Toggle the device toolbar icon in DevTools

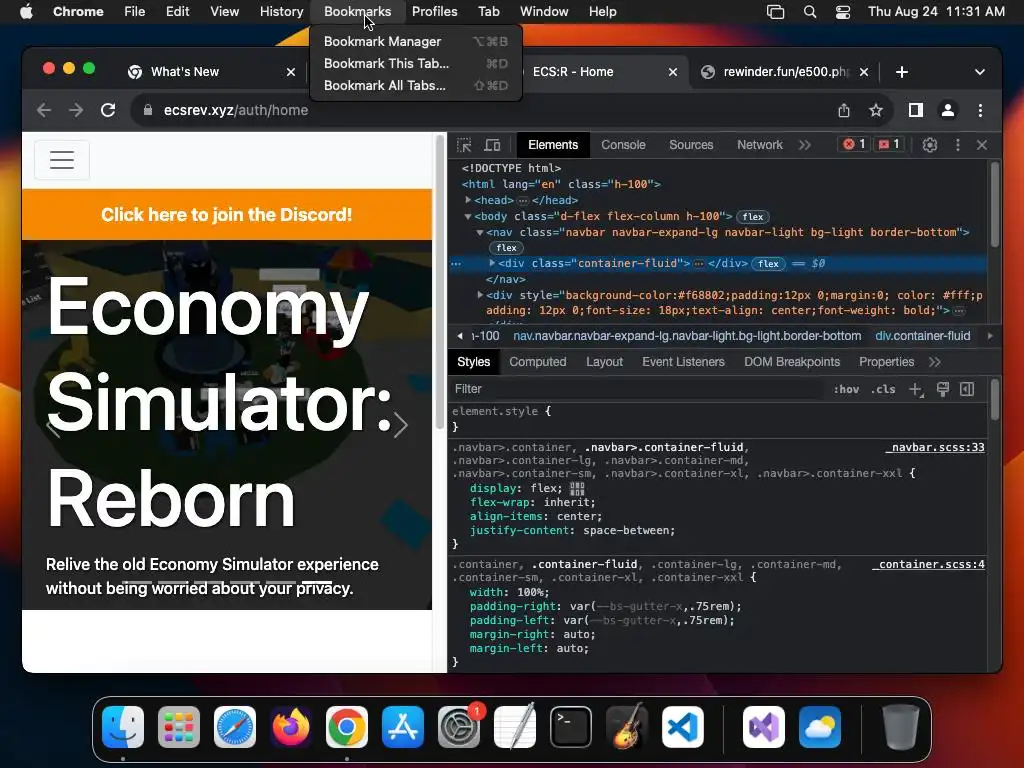click(492, 145)
